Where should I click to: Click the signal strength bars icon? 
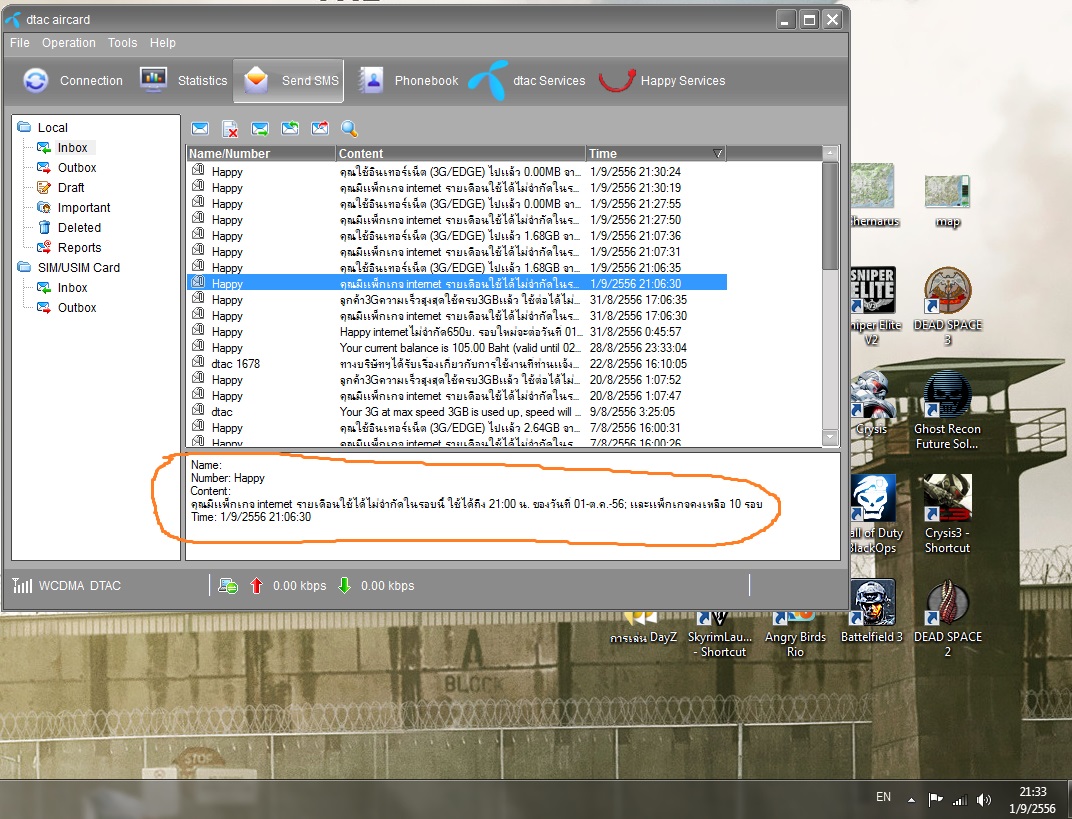(x=22, y=585)
